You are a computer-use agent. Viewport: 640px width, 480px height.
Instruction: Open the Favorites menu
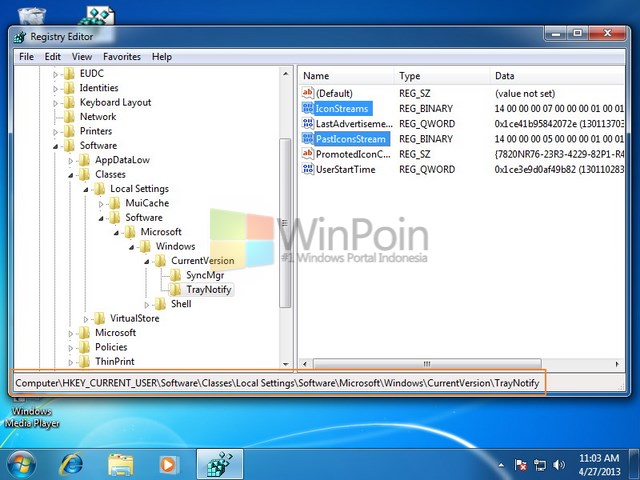(x=122, y=57)
